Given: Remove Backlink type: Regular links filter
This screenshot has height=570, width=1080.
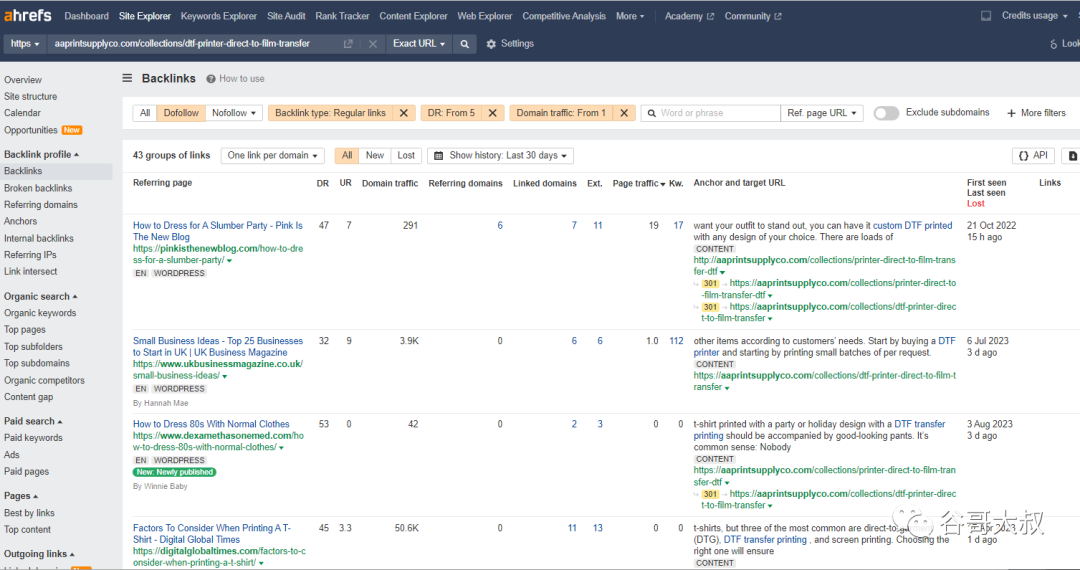Looking at the screenshot, I should (404, 113).
